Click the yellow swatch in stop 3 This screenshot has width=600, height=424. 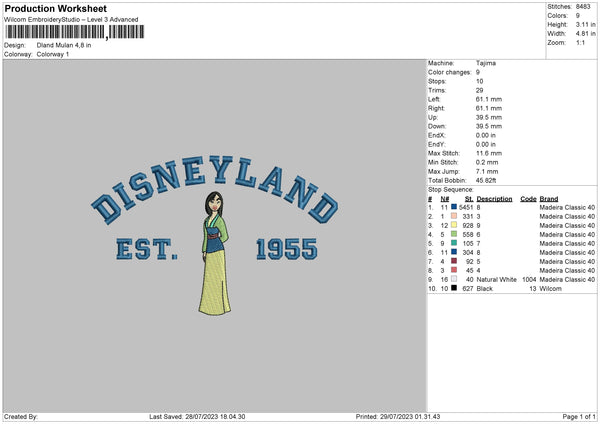455,224
